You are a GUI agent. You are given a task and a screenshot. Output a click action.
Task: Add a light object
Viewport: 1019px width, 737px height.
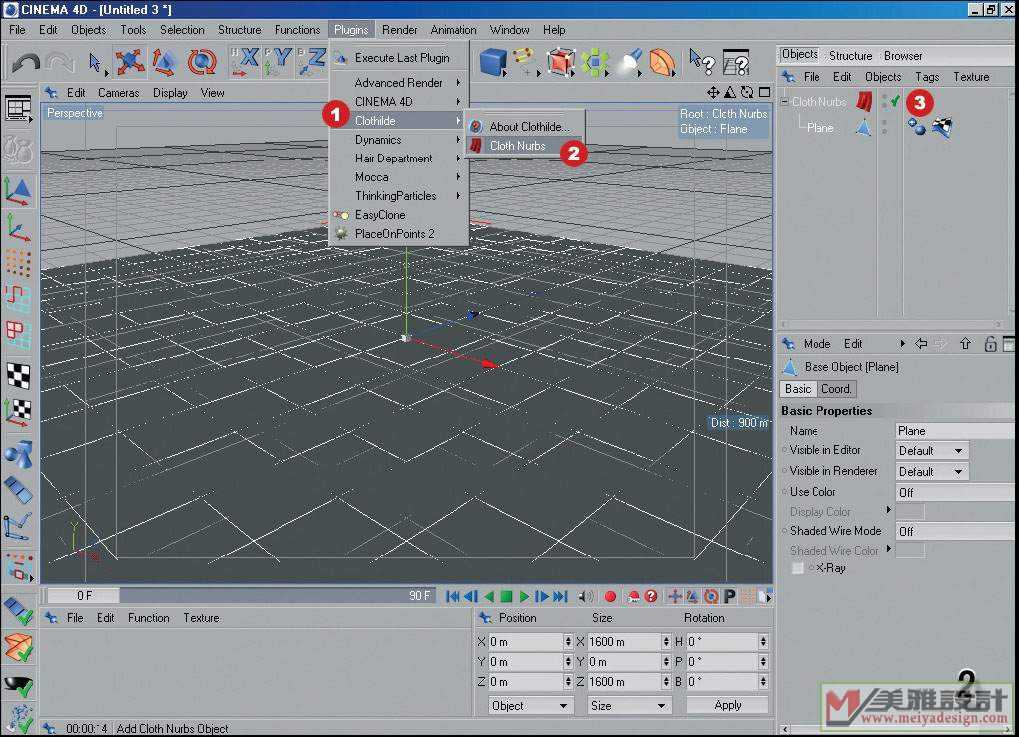630,62
